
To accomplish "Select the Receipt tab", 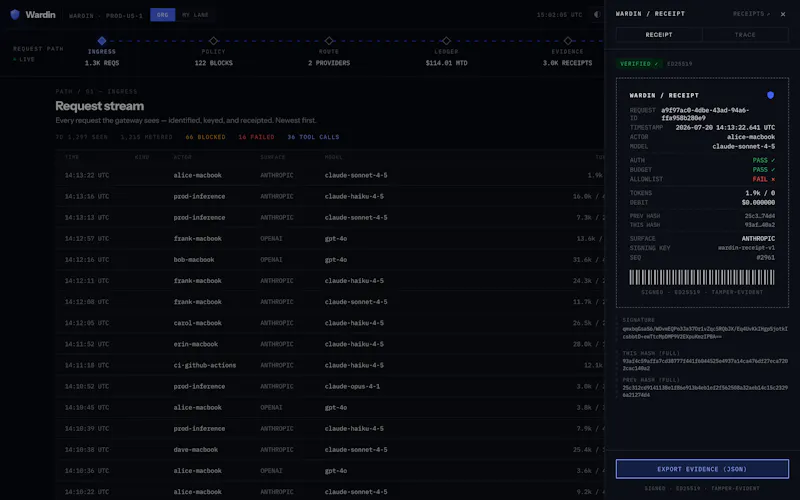I will click(659, 35).
